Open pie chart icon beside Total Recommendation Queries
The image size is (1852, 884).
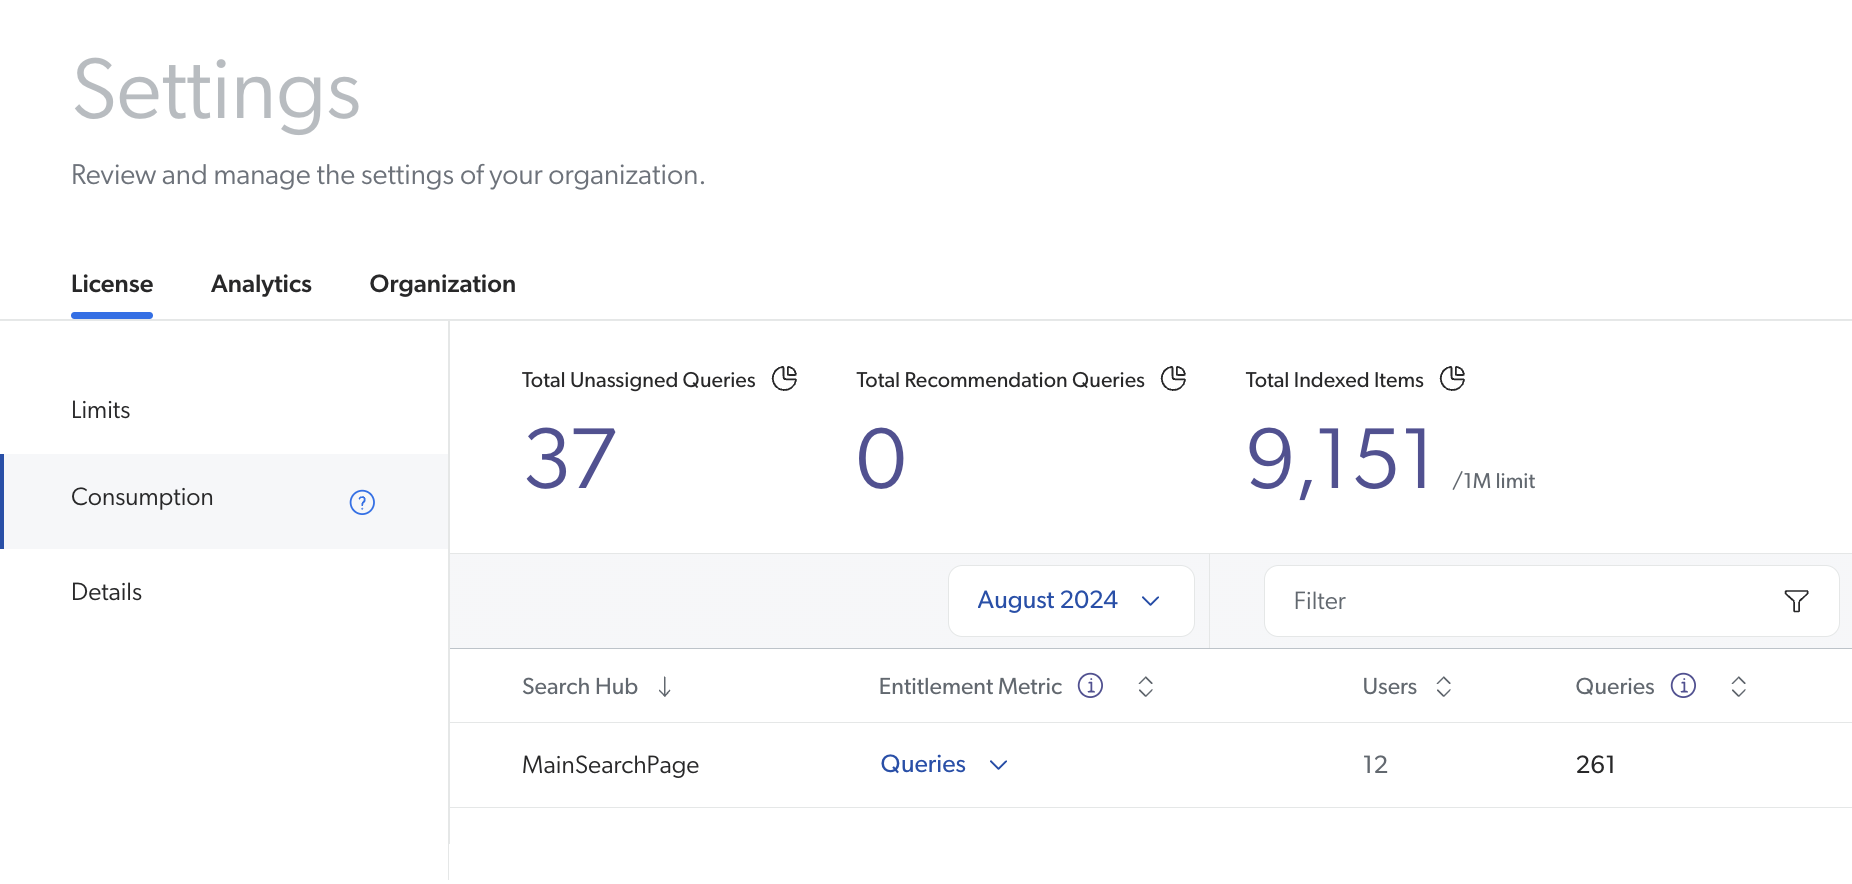(1174, 378)
